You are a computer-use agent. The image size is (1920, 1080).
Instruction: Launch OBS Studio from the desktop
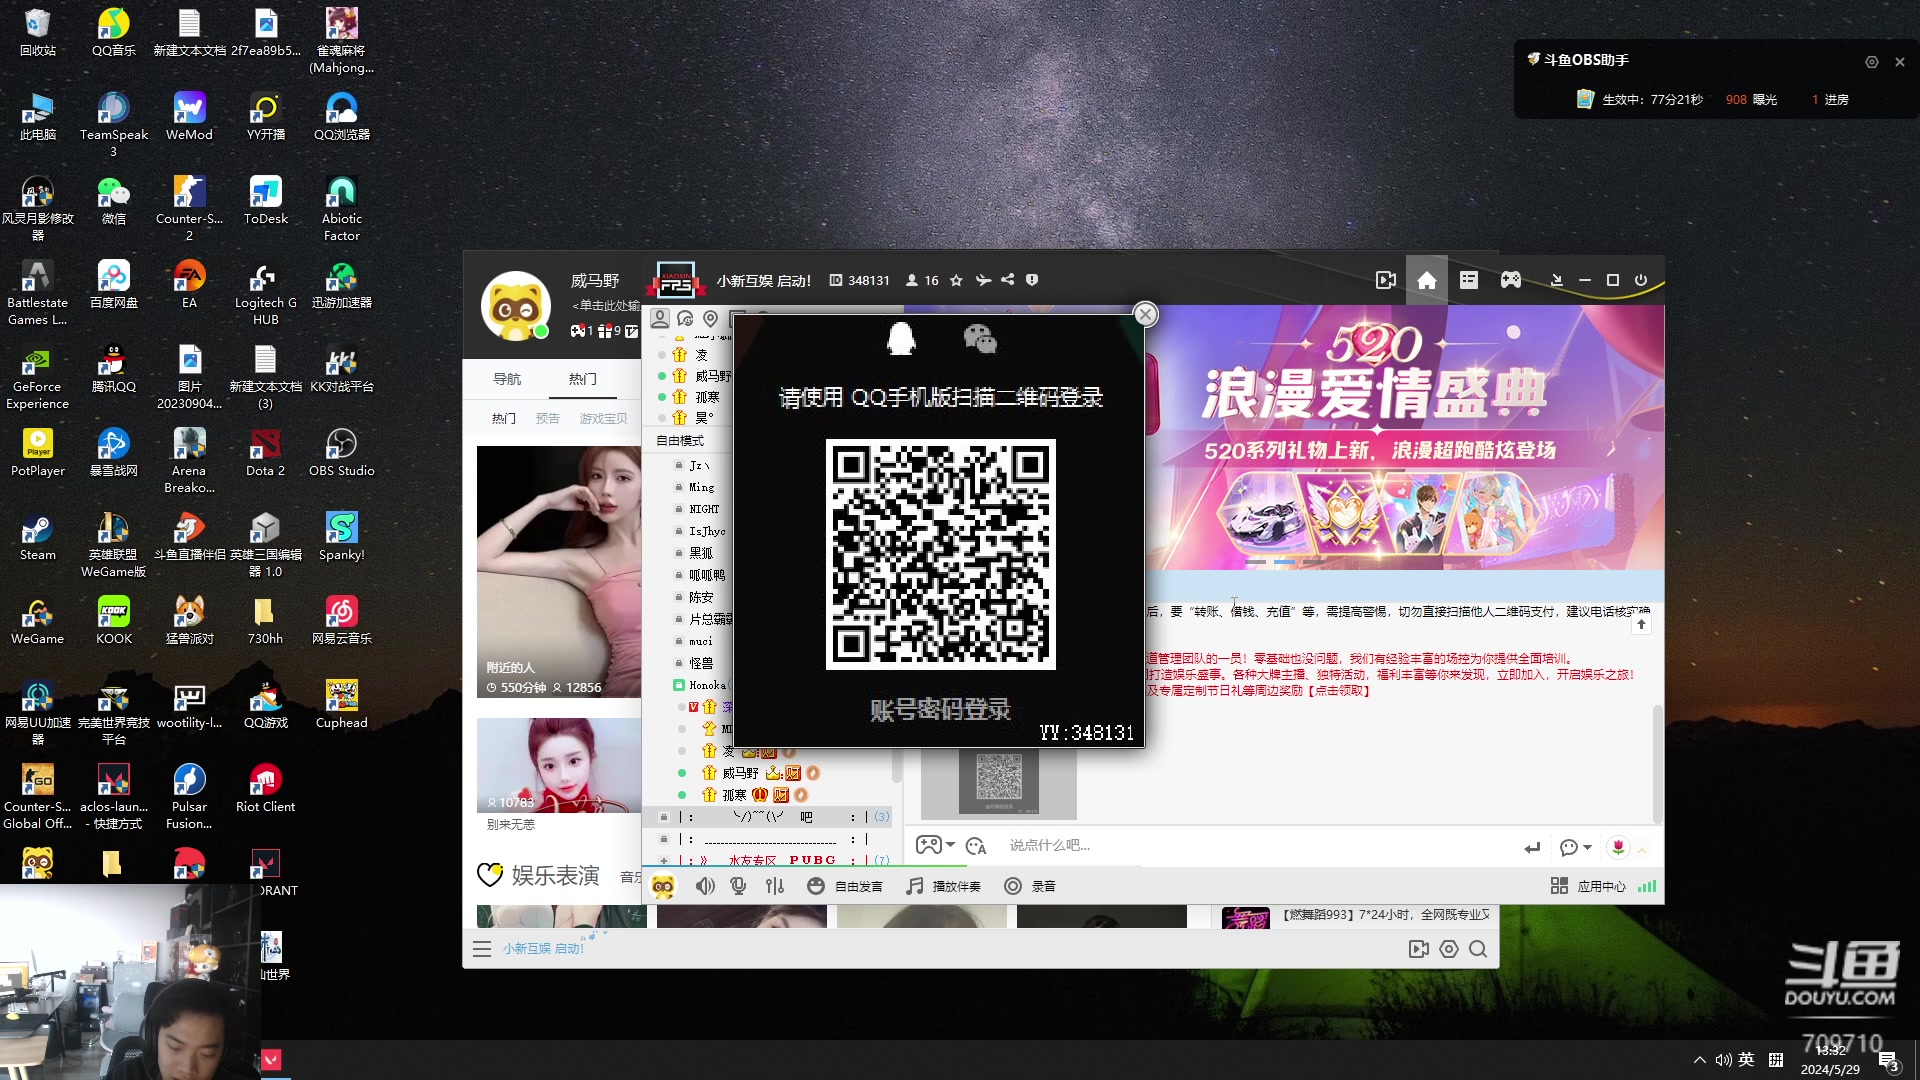coord(342,445)
